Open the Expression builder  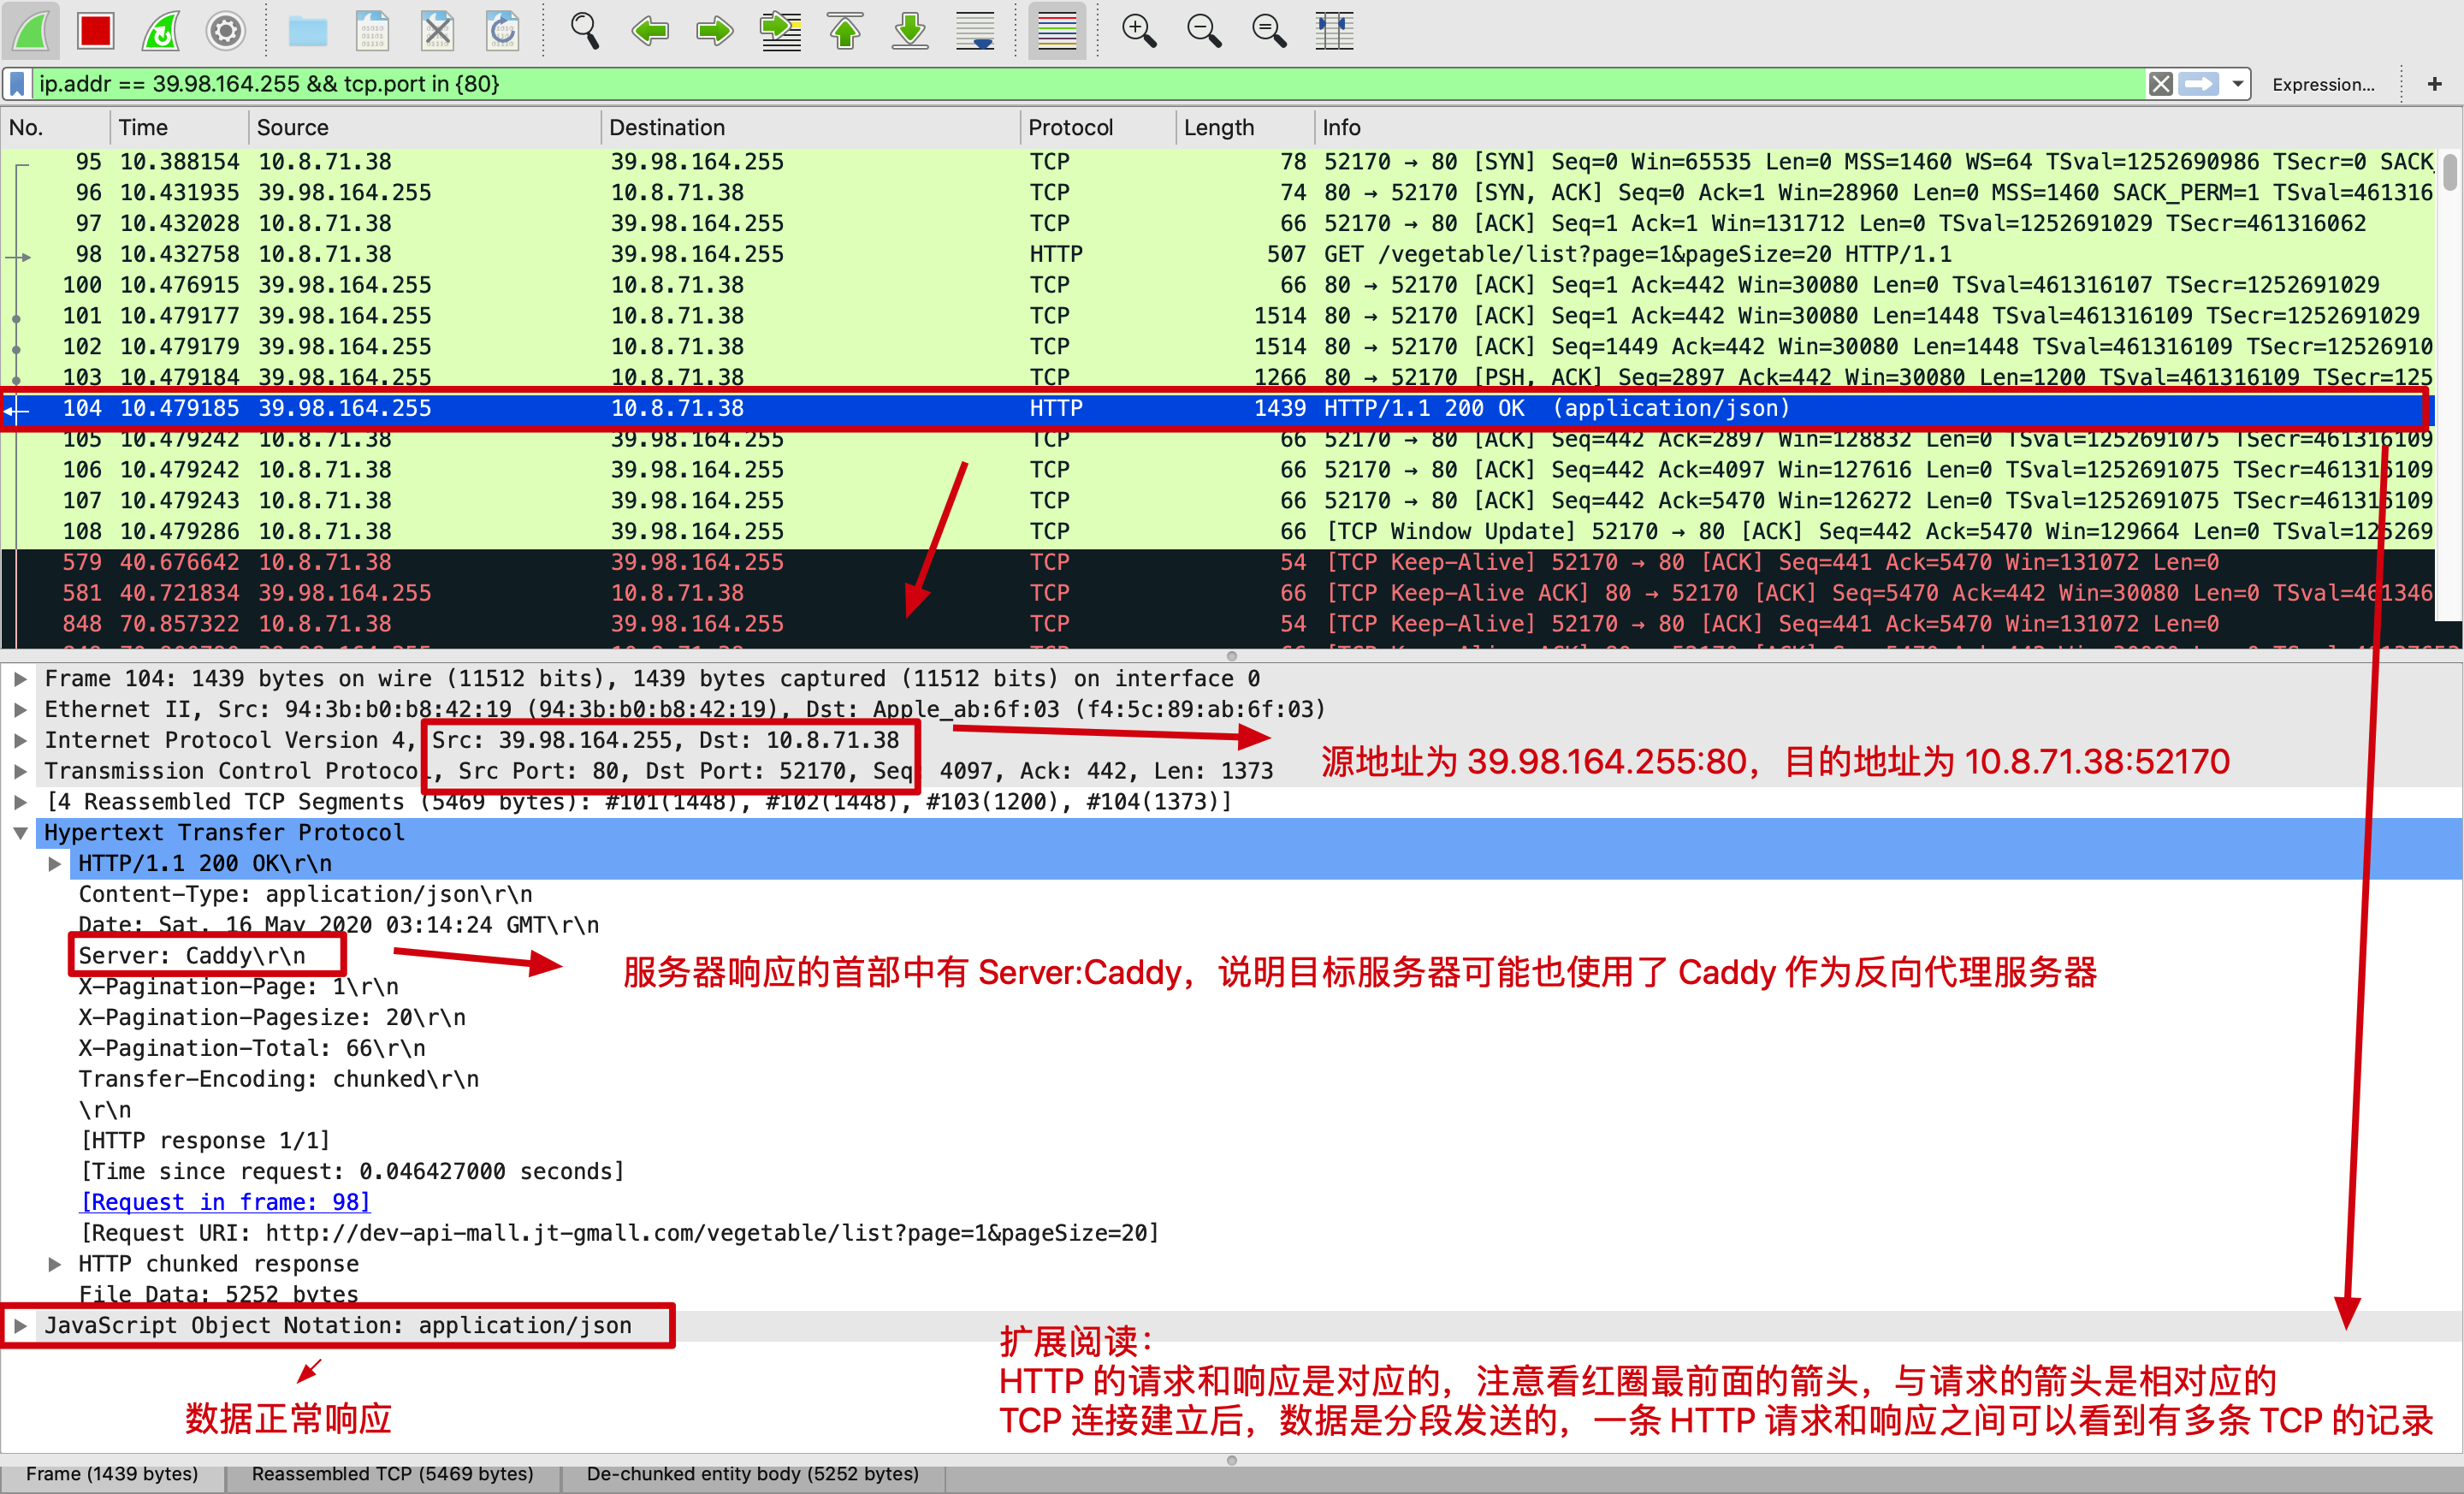(2323, 85)
